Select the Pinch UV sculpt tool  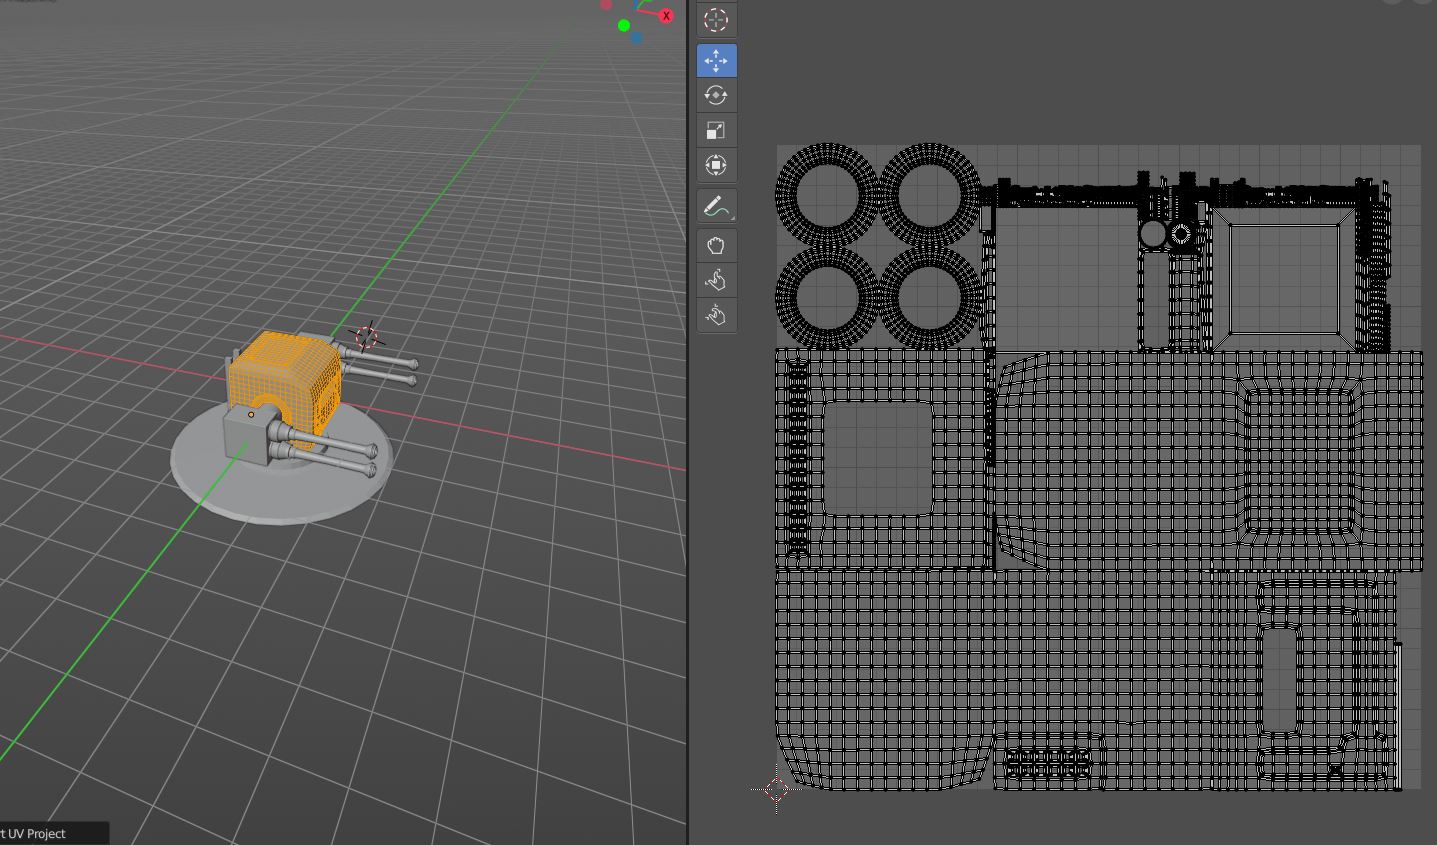tap(716, 316)
